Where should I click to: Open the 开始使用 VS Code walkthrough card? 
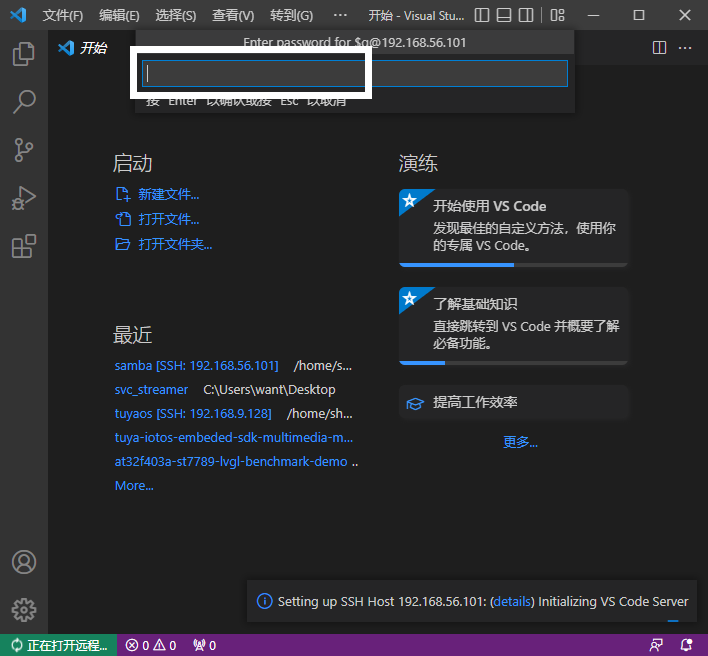pyautogui.click(x=513, y=228)
